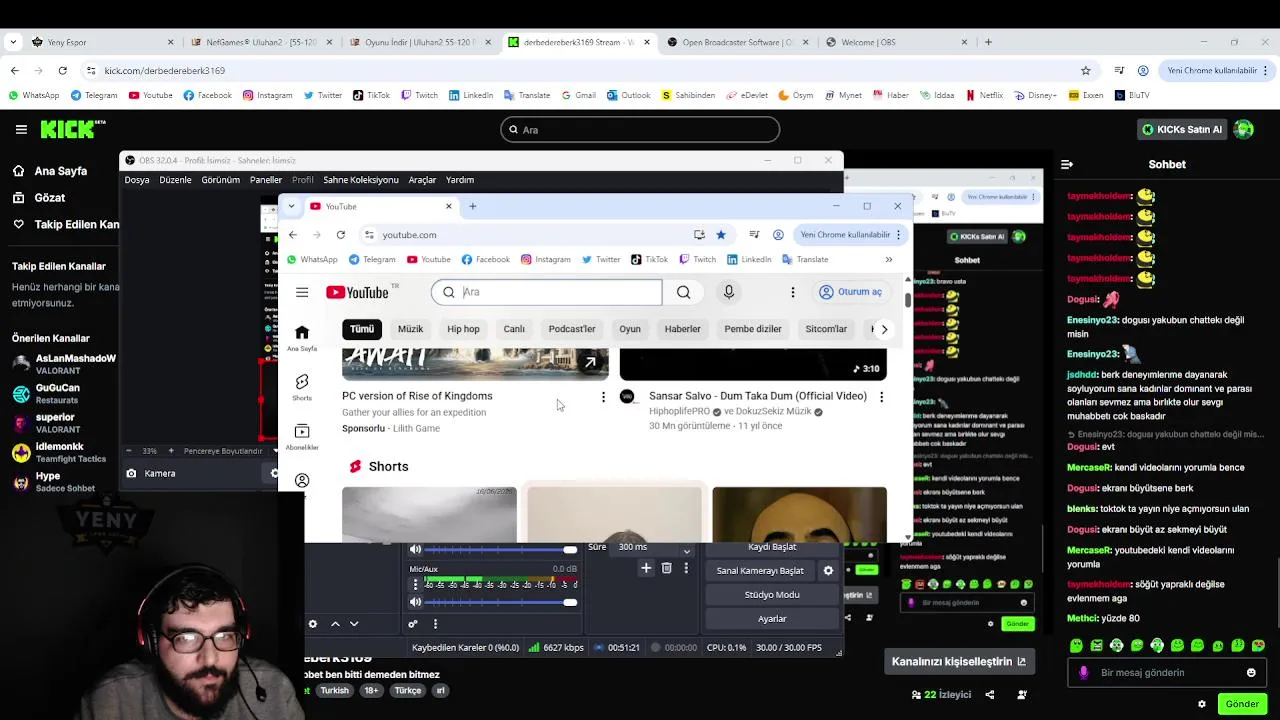The image size is (1280, 720).
Task: Open the OBS Düzenle menu
Action: 175,180
